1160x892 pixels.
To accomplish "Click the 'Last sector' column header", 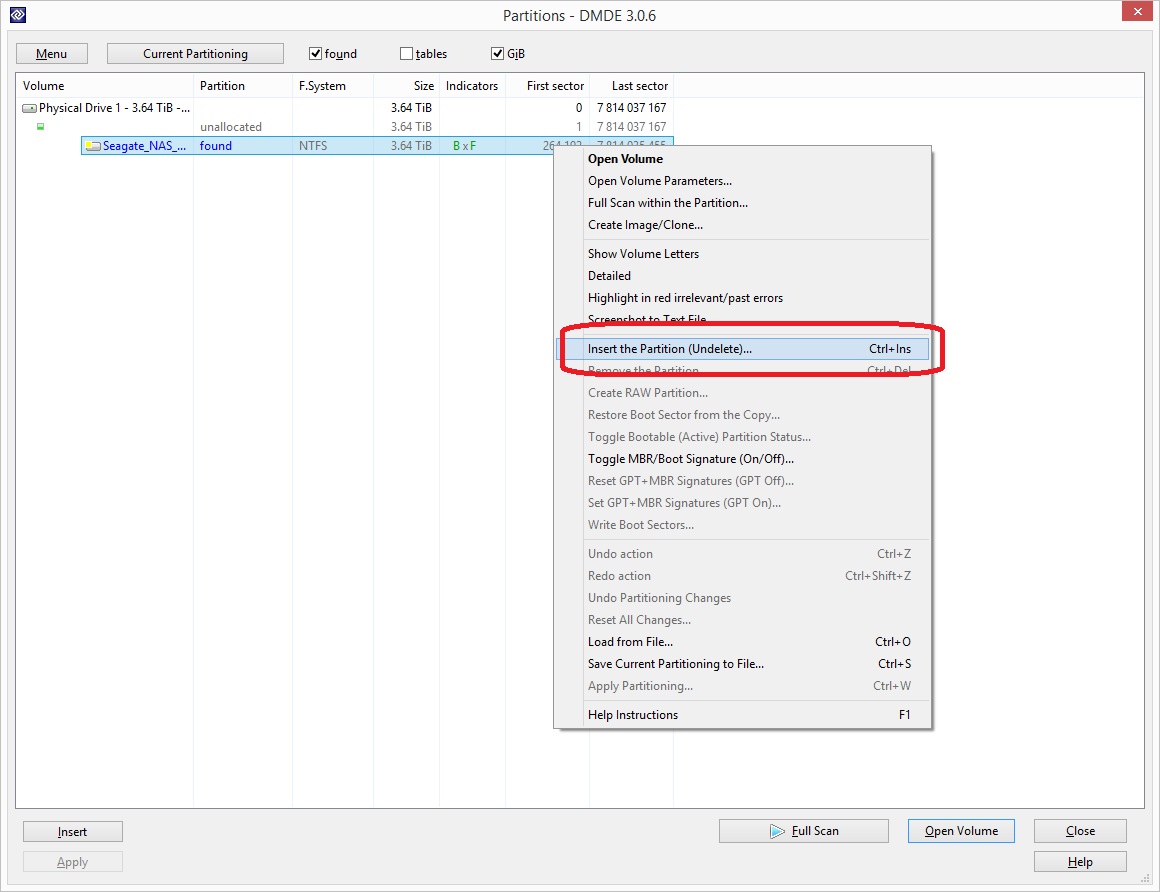I will point(631,86).
